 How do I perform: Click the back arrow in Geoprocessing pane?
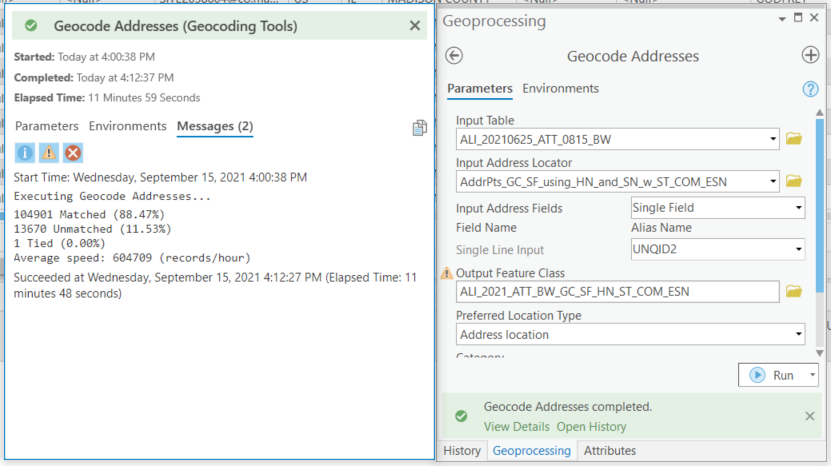[454, 56]
